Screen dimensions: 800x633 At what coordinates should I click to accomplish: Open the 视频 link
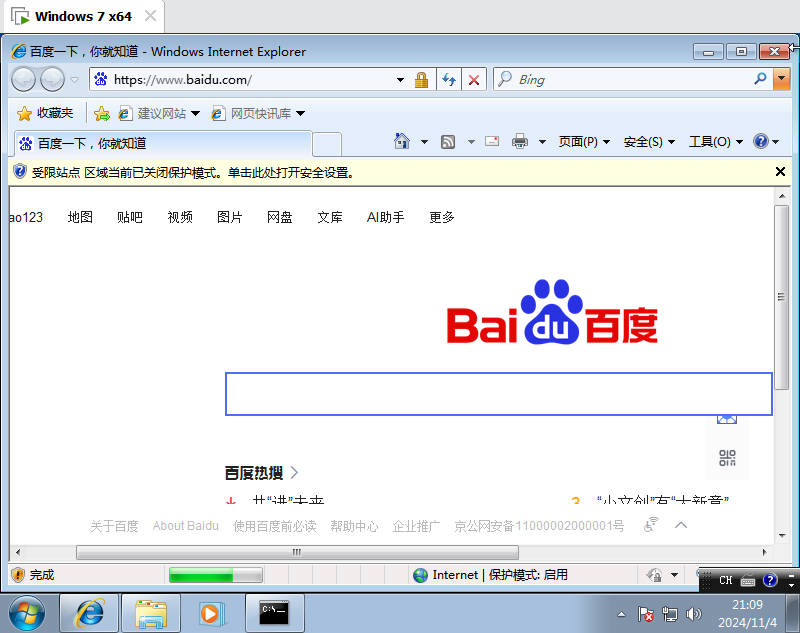click(180, 217)
